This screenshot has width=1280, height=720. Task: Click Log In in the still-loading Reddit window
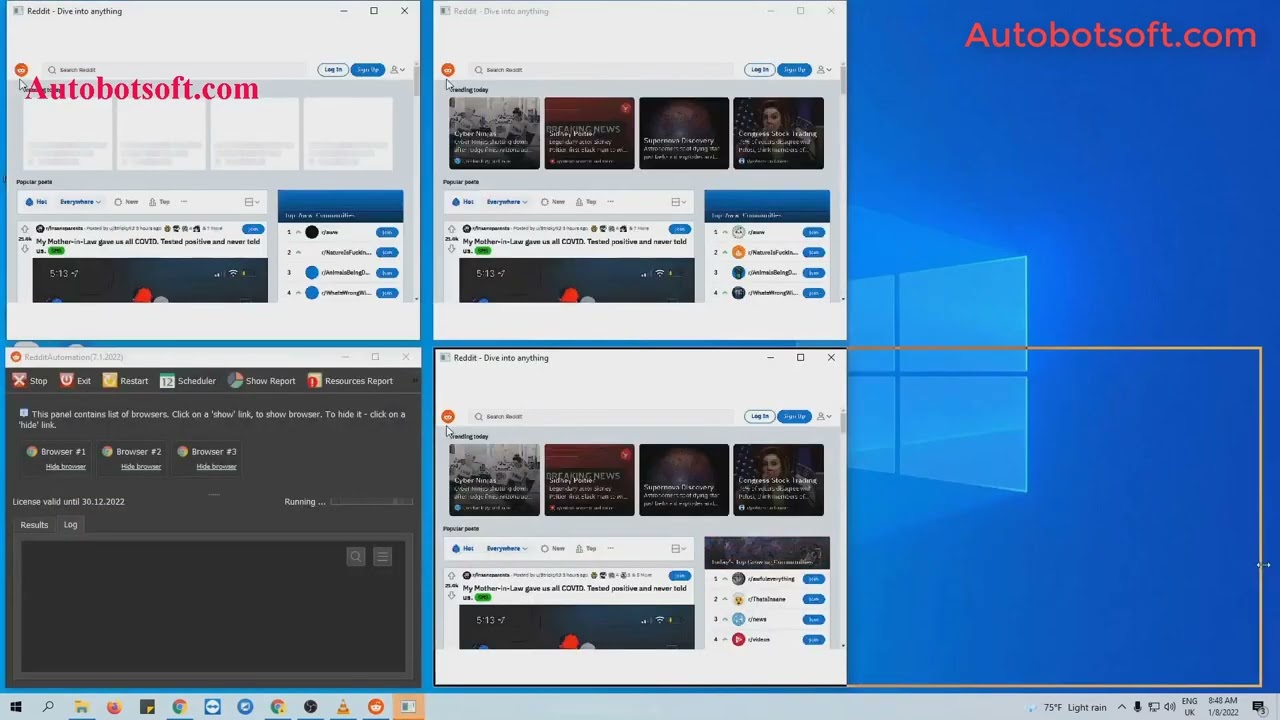333,70
